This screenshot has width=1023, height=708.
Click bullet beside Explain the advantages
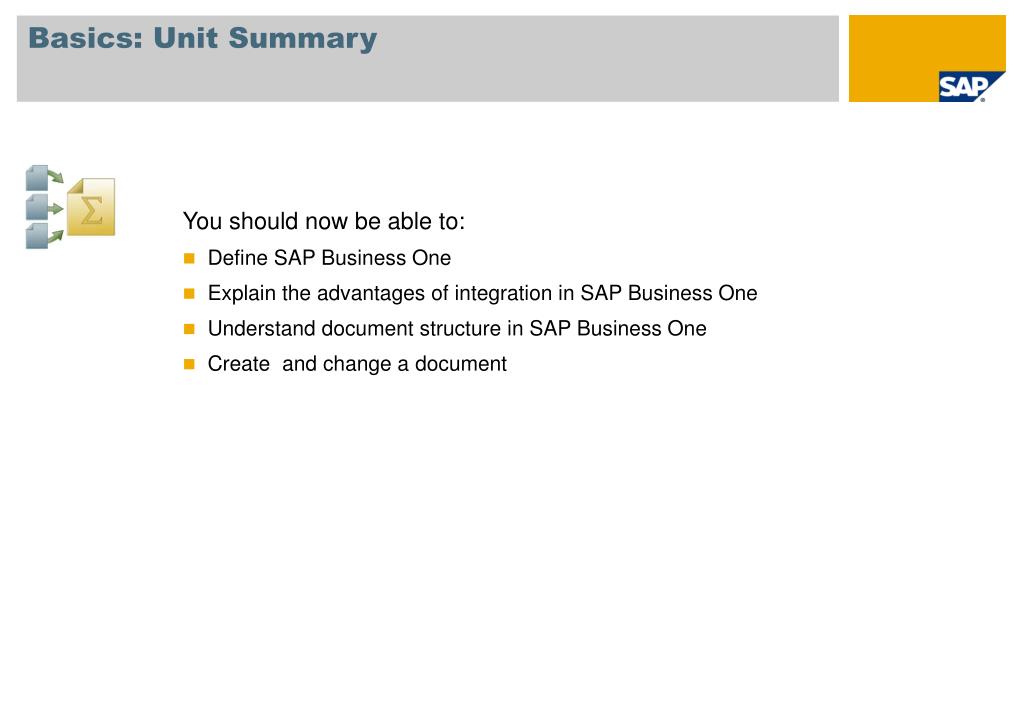[189, 294]
